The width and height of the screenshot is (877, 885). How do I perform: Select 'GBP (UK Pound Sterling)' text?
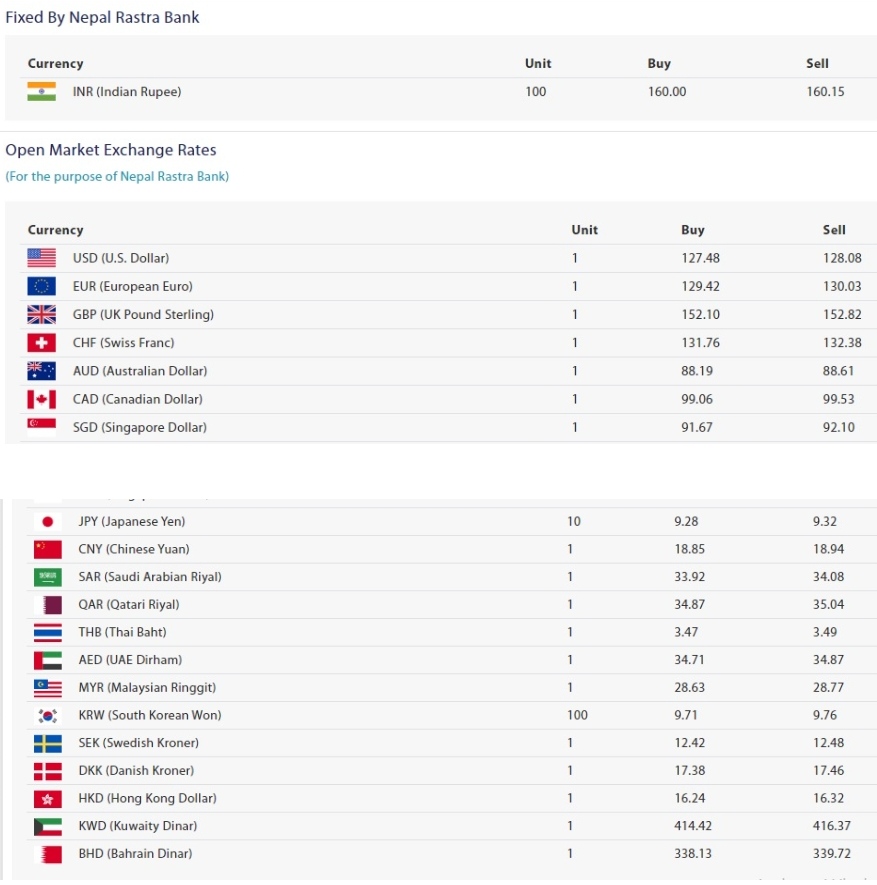(x=143, y=314)
